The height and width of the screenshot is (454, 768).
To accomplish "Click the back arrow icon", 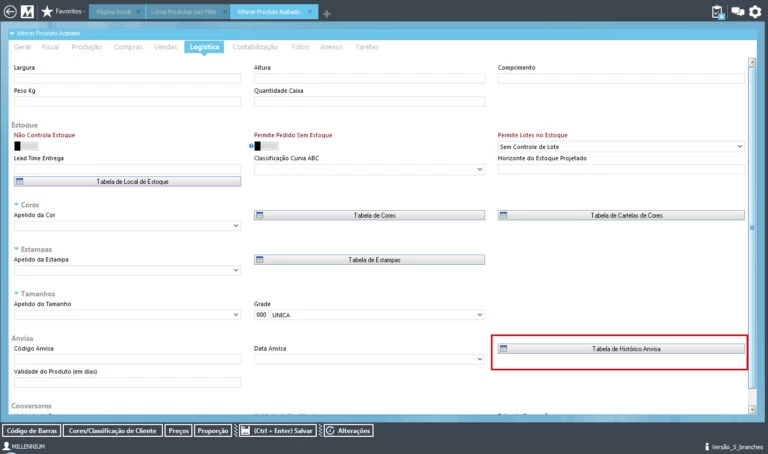I will (11, 12).
